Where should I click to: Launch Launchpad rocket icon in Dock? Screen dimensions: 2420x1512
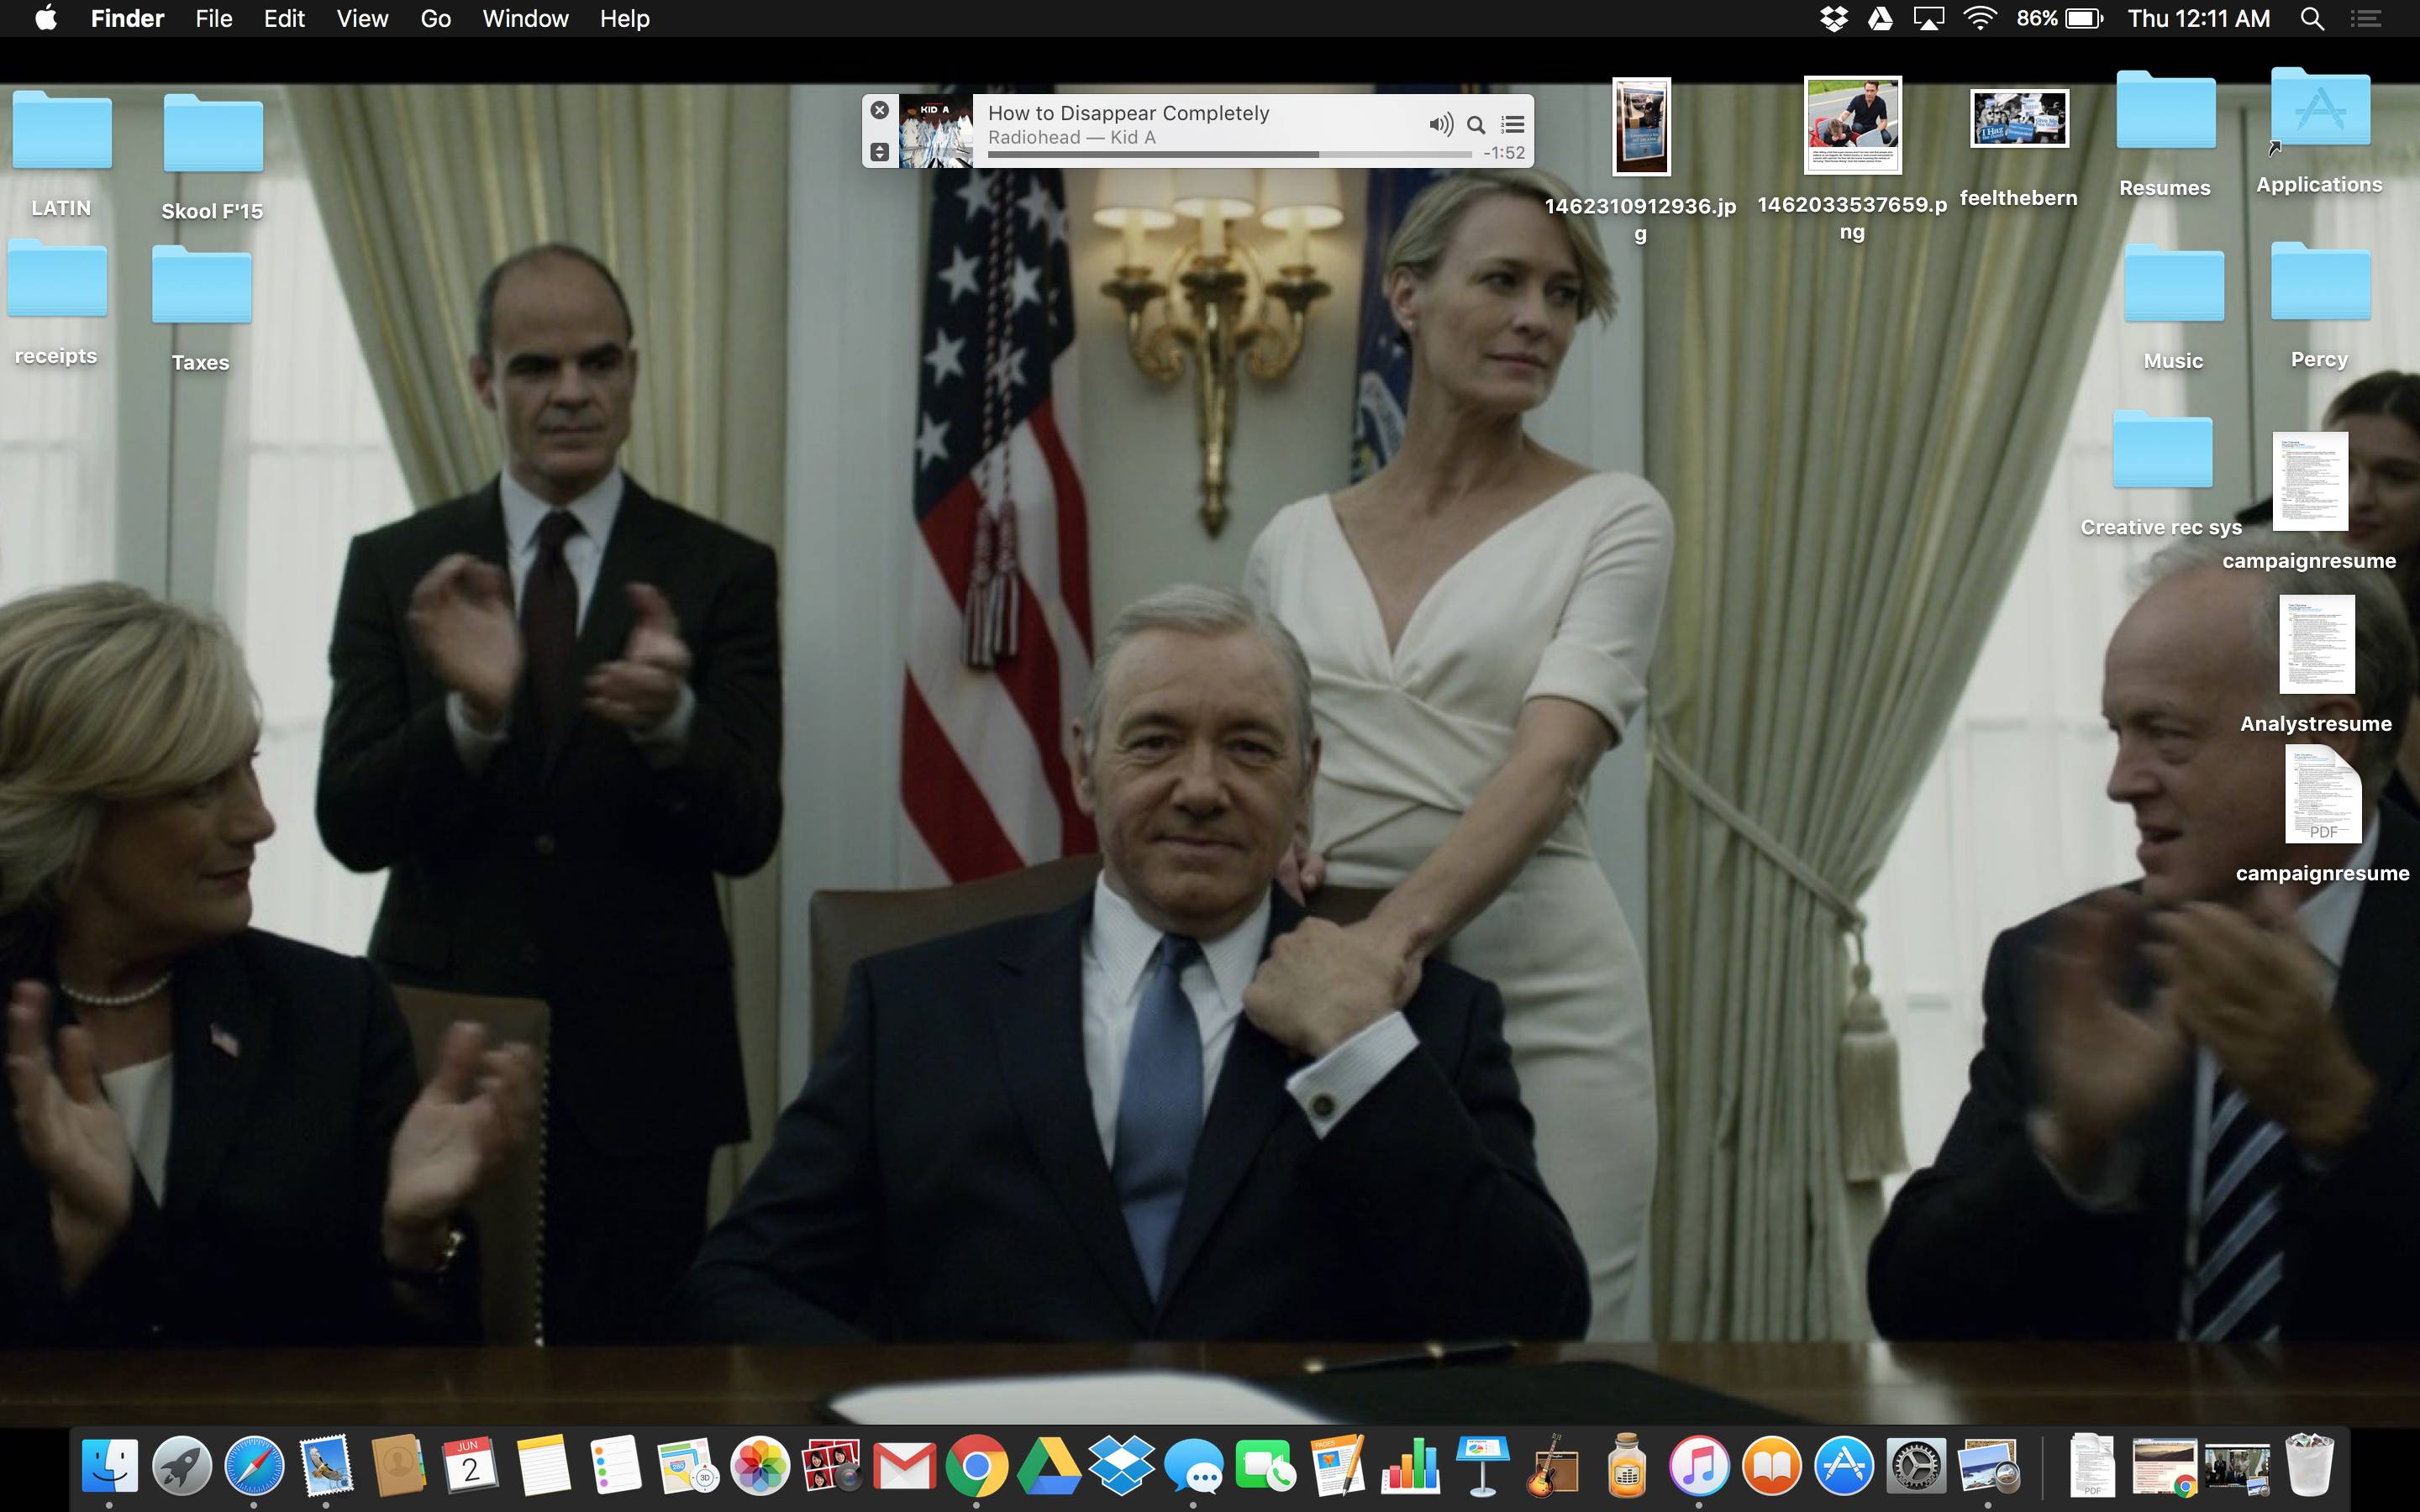[181, 1466]
